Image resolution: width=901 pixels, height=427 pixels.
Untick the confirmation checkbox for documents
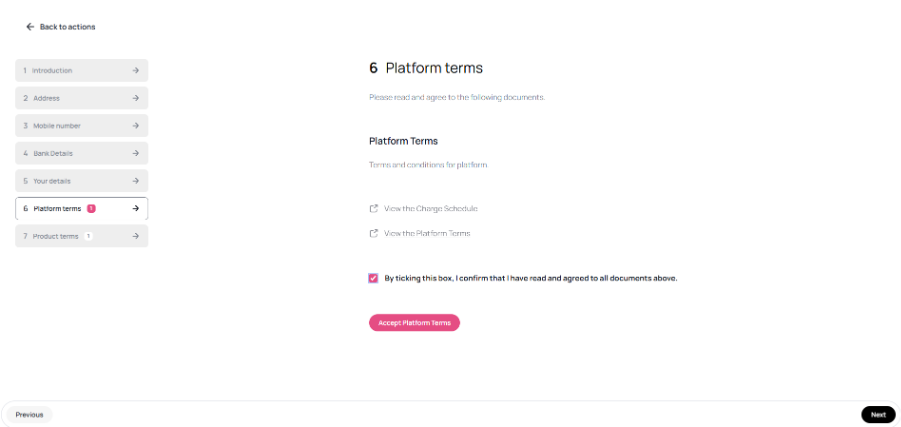point(374,278)
